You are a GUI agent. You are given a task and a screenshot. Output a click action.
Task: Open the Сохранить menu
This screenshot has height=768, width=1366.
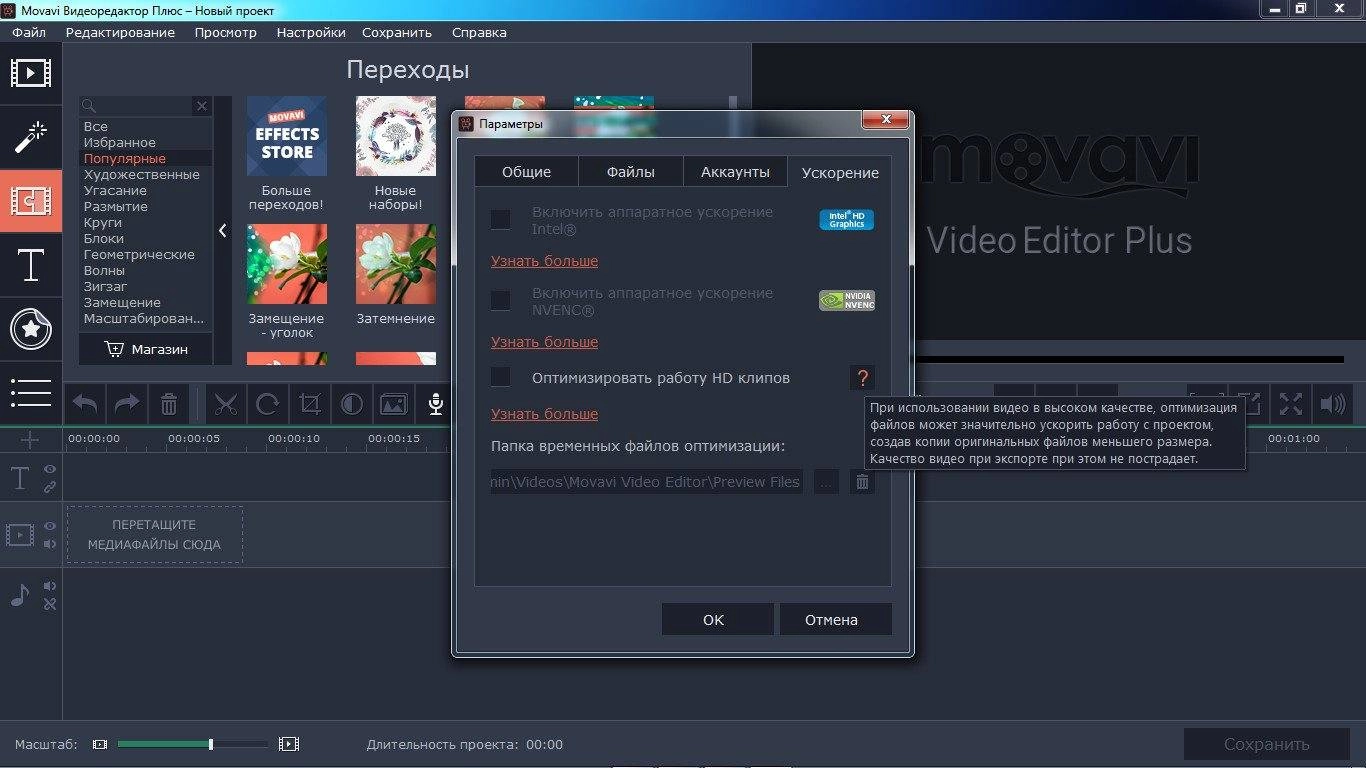397,32
